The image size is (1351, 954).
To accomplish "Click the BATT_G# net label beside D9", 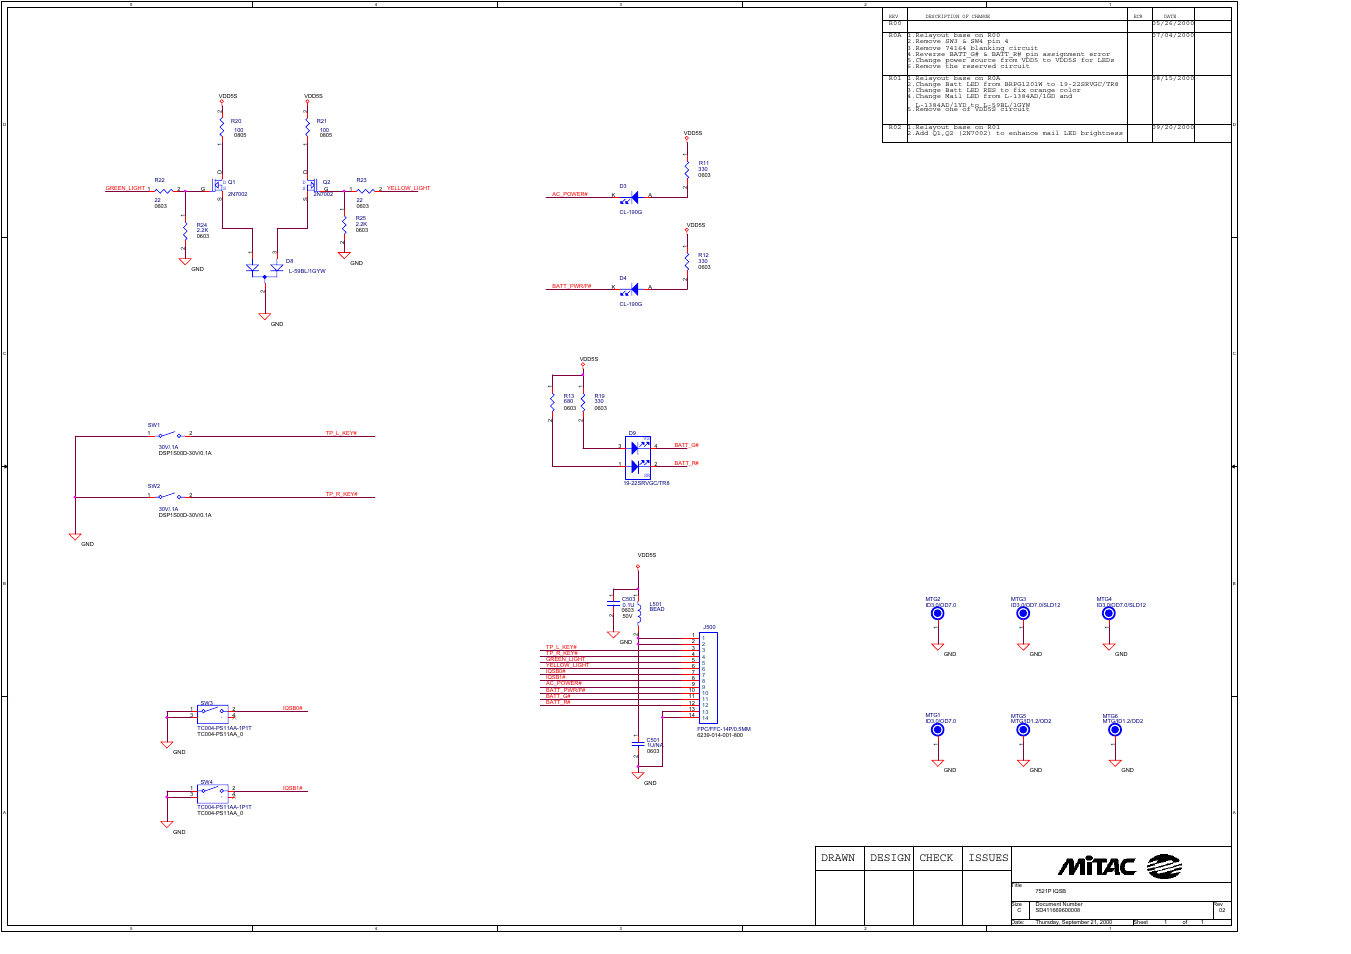I will point(686,446).
